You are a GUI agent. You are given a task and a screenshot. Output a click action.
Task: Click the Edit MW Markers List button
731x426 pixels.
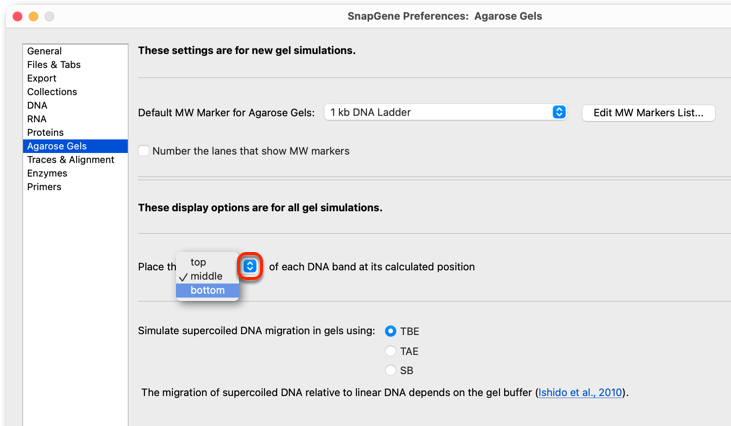click(648, 113)
